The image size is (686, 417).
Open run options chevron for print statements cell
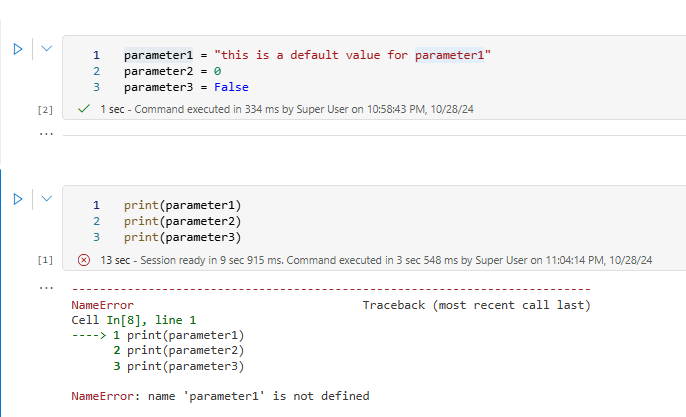click(x=46, y=199)
